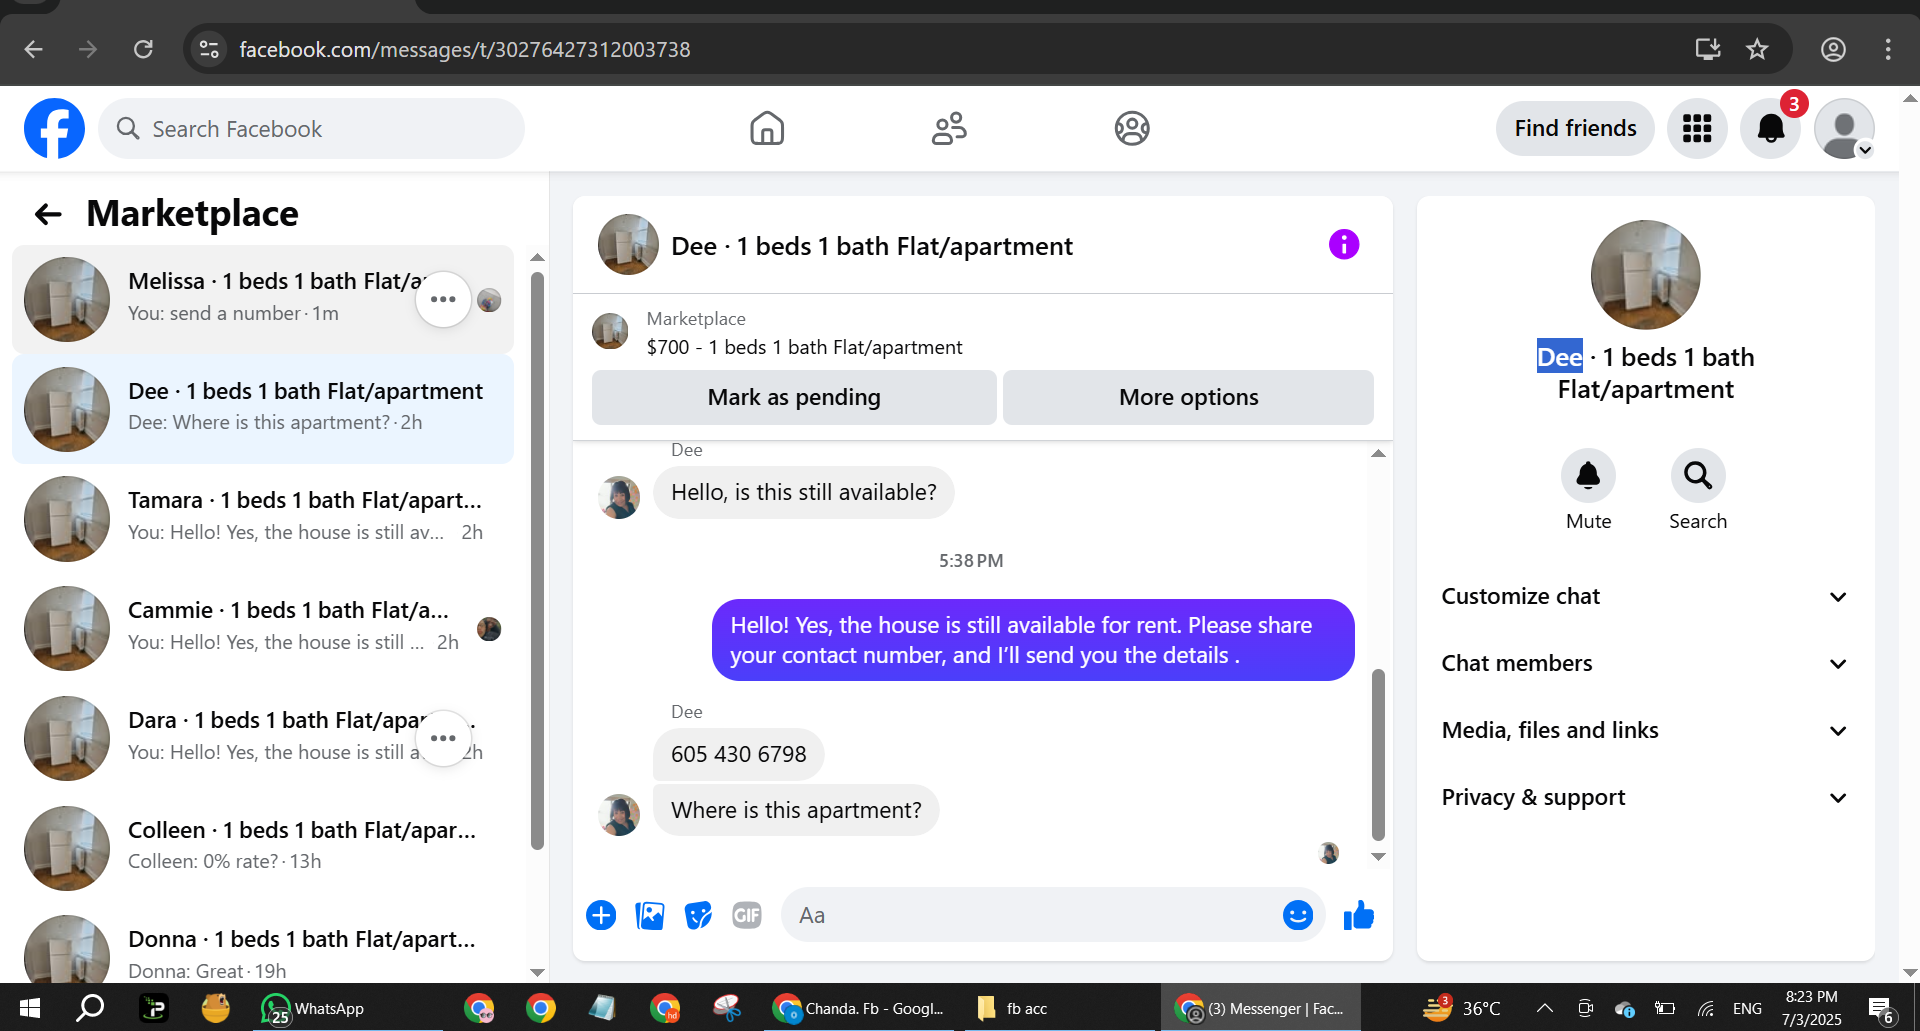Image resolution: width=1920 pixels, height=1031 pixels.
Task: Choose a GIF icon in composer
Action: click(x=747, y=915)
